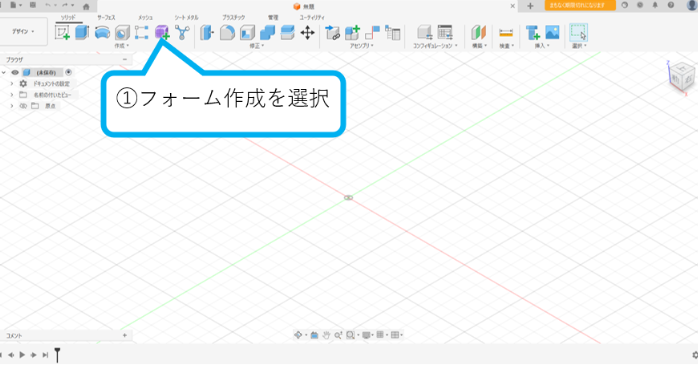Select the Create Sketch tool
The width and height of the screenshot is (698, 365).
pyautogui.click(x=62, y=32)
